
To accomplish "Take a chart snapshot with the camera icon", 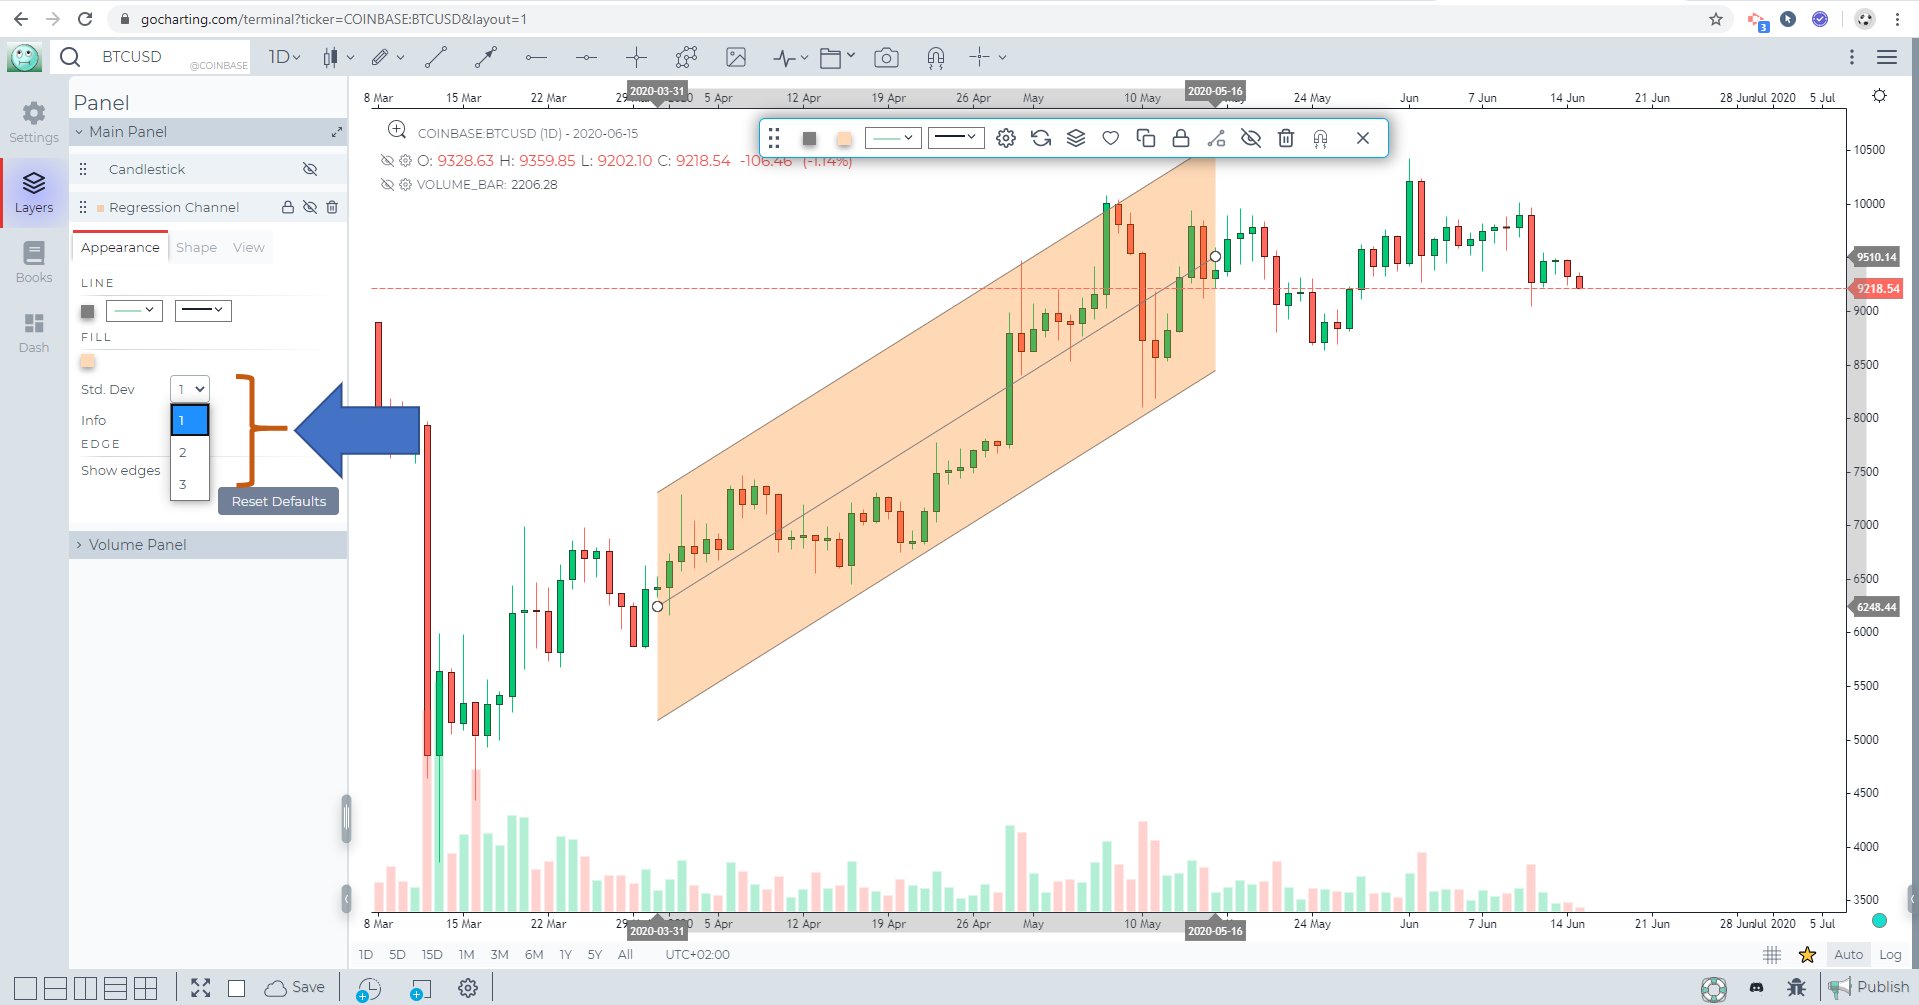I will pyautogui.click(x=886, y=57).
